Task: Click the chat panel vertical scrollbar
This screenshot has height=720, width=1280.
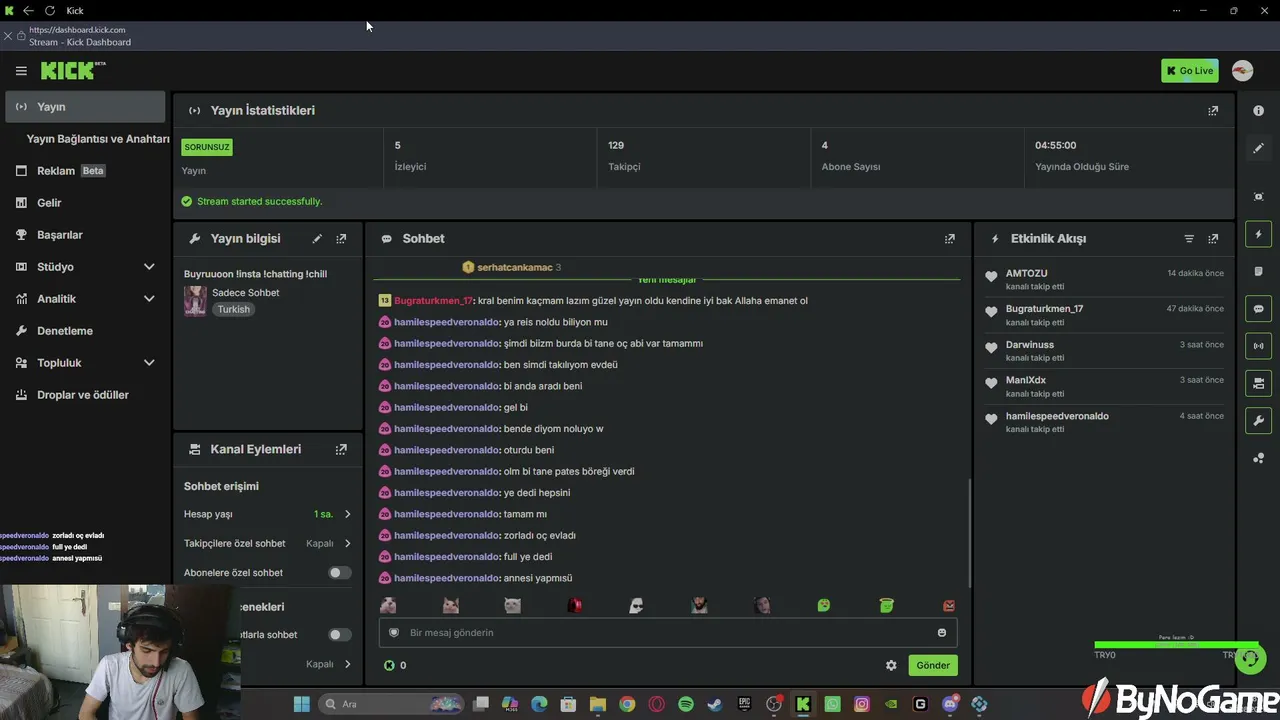Action: pos(969,534)
